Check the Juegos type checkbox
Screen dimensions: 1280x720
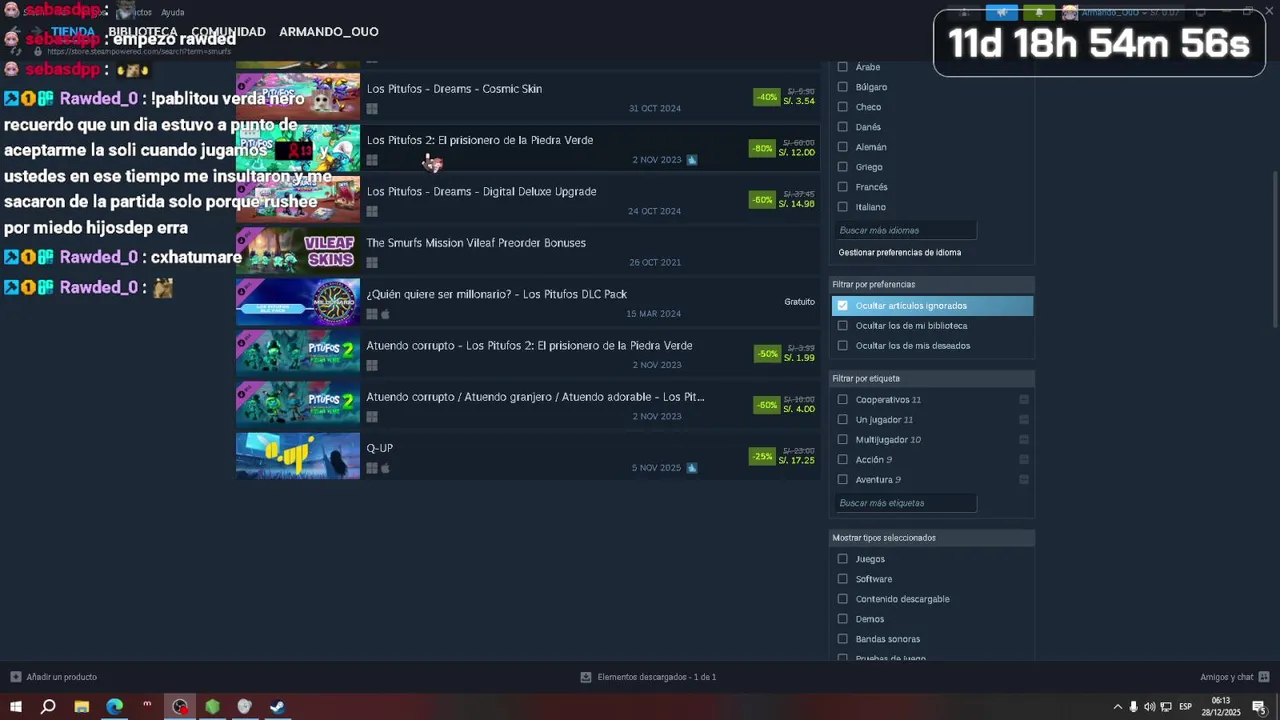pyautogui.click(x=842, y=559)
